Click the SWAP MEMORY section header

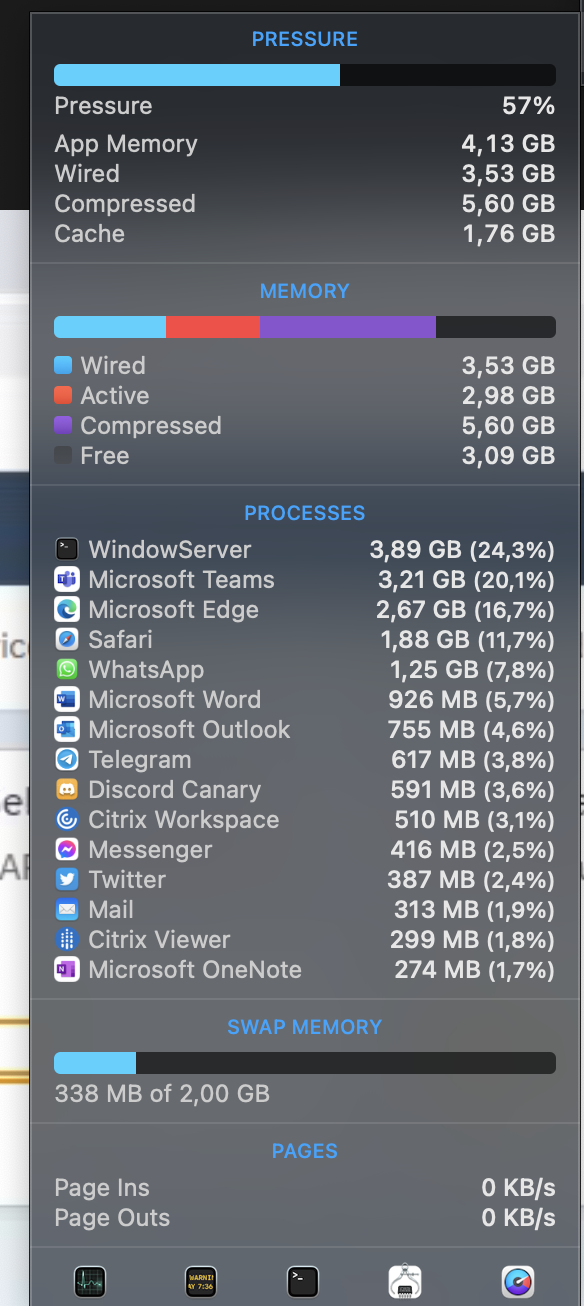pos(305,1027)
